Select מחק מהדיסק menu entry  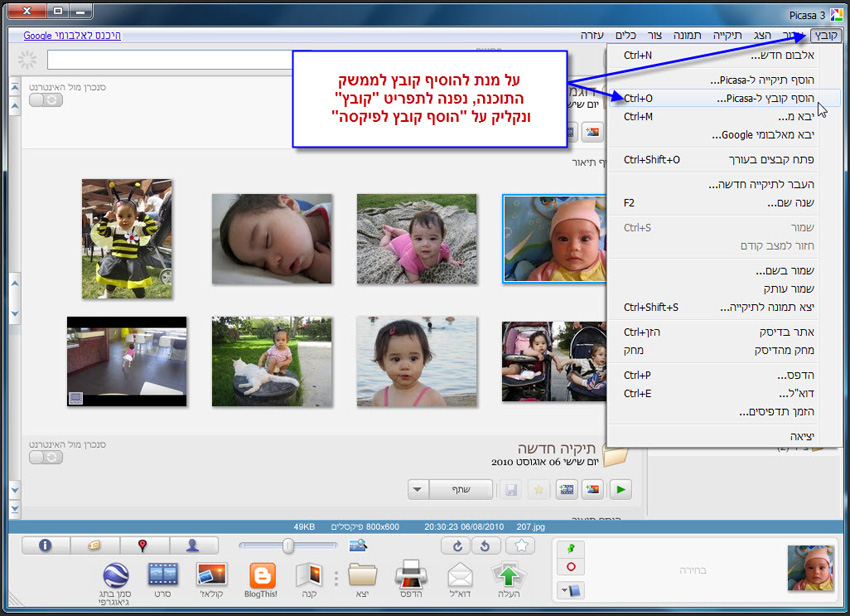(x=723, y=350)
